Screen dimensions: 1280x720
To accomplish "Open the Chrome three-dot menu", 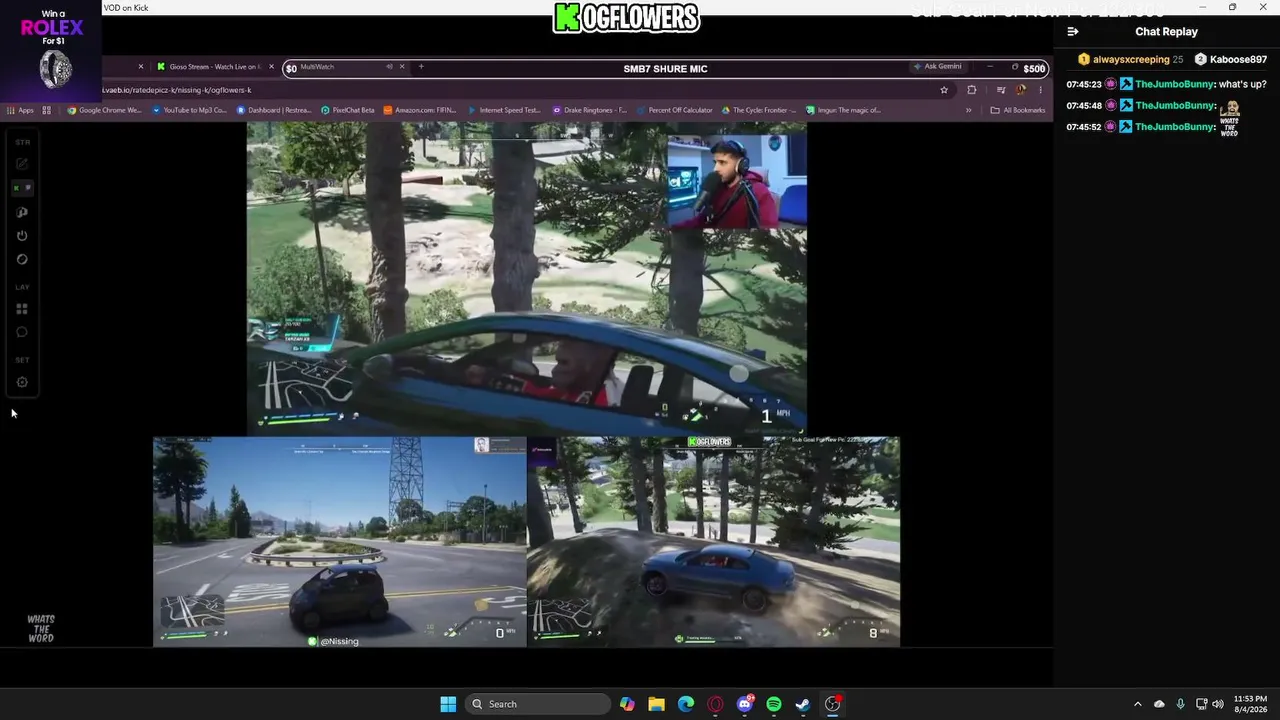I will click(1040, 90).
